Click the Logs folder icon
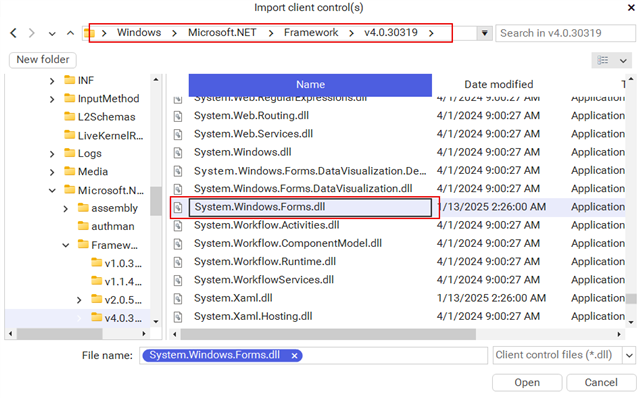This screenshot has width=640, height=398. [69, 153]
